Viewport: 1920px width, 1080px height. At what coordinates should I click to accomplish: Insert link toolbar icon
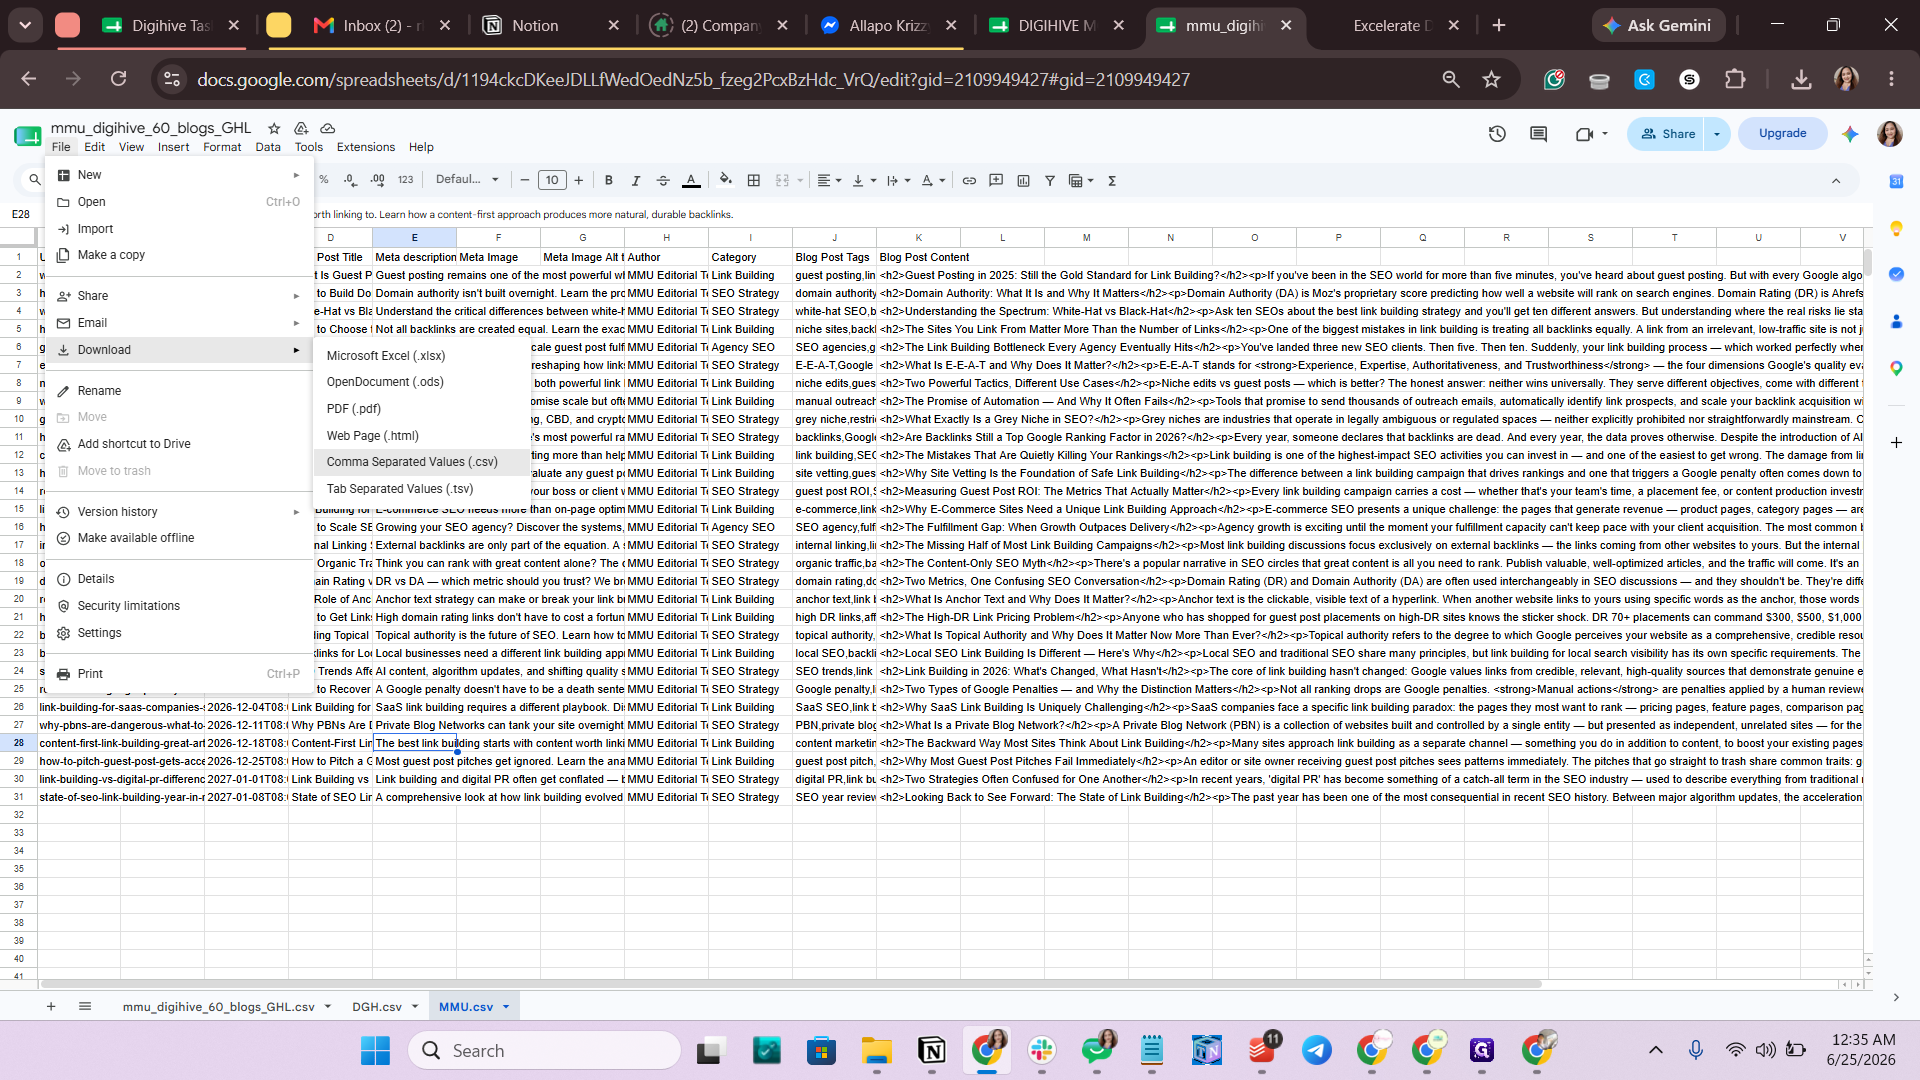tap(969, 180)
